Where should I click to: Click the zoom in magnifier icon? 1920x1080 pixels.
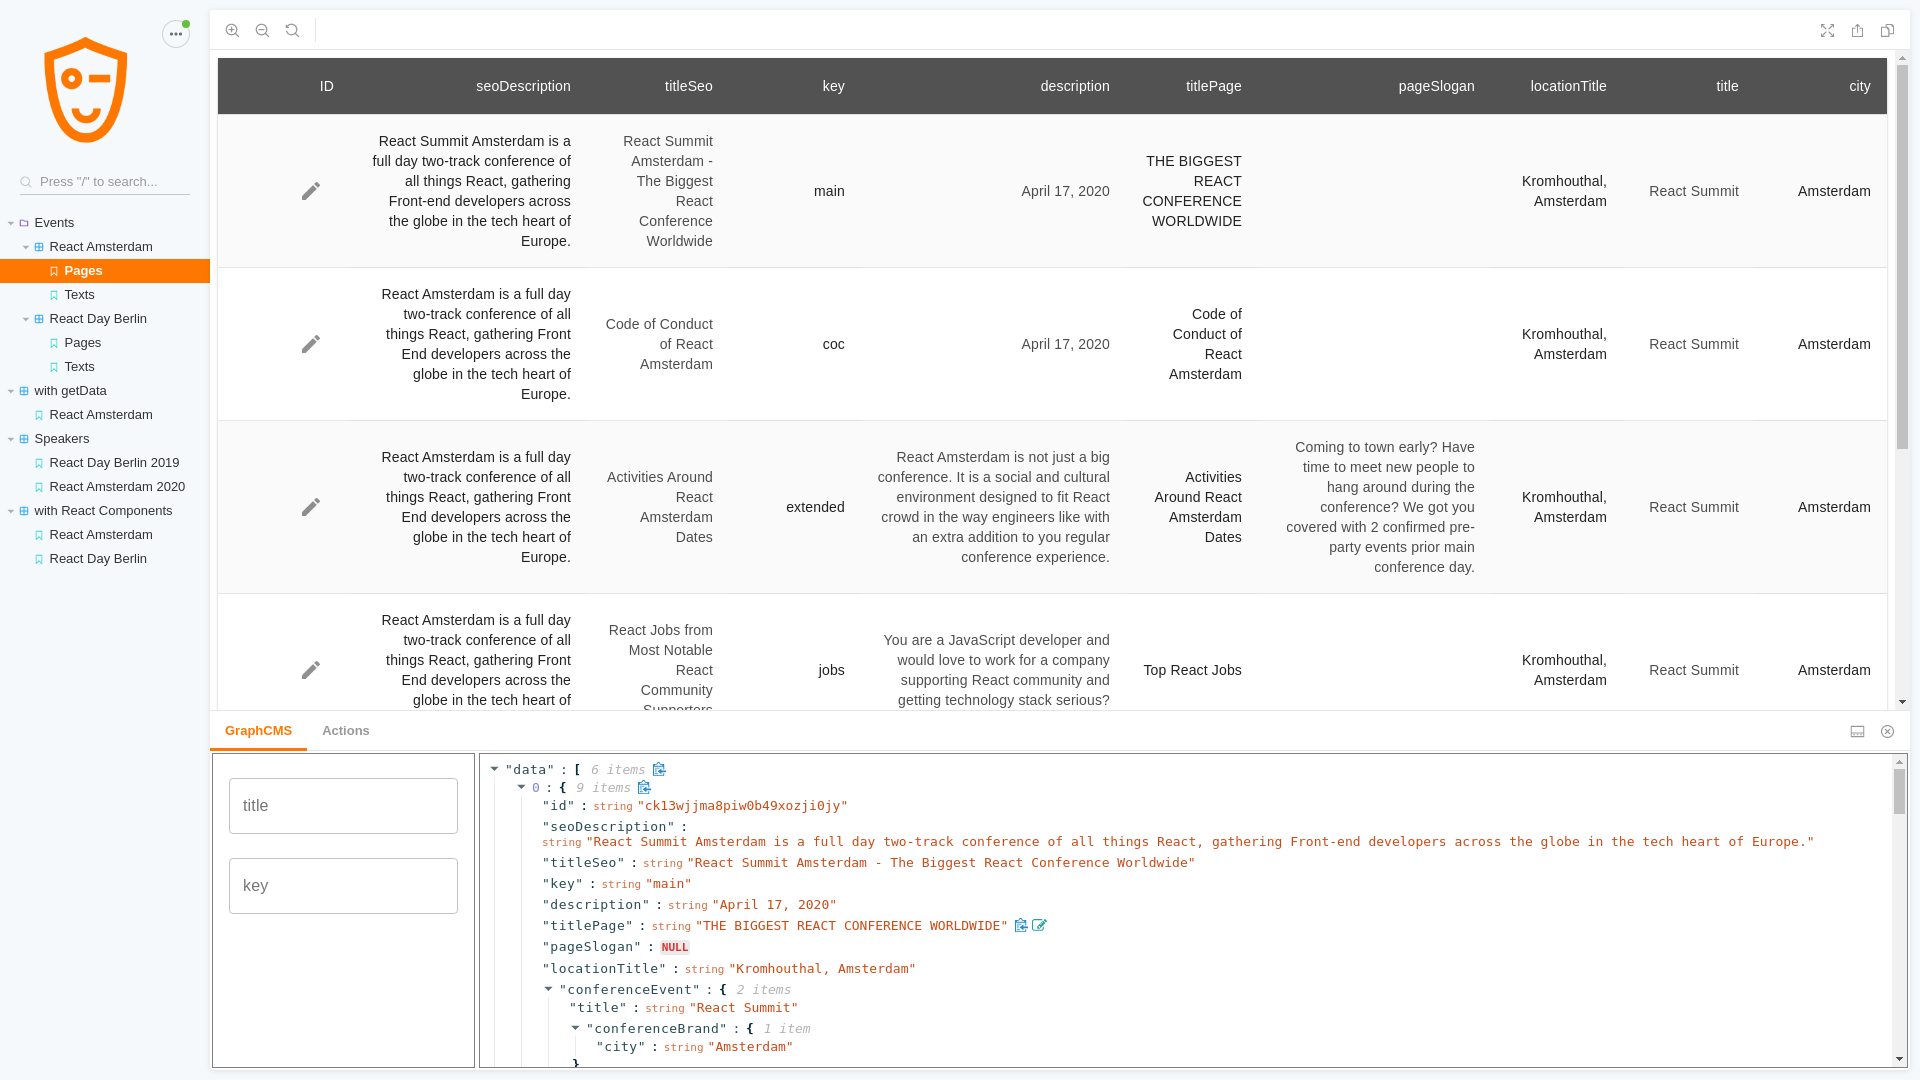232,30
